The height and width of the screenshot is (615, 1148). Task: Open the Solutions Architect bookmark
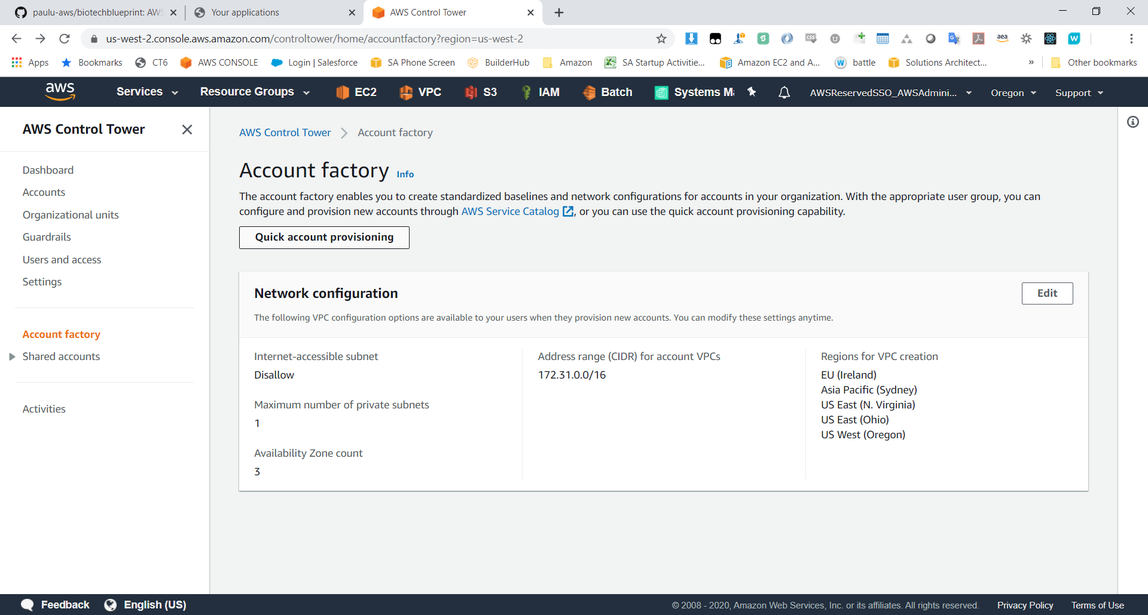(938, 62)
